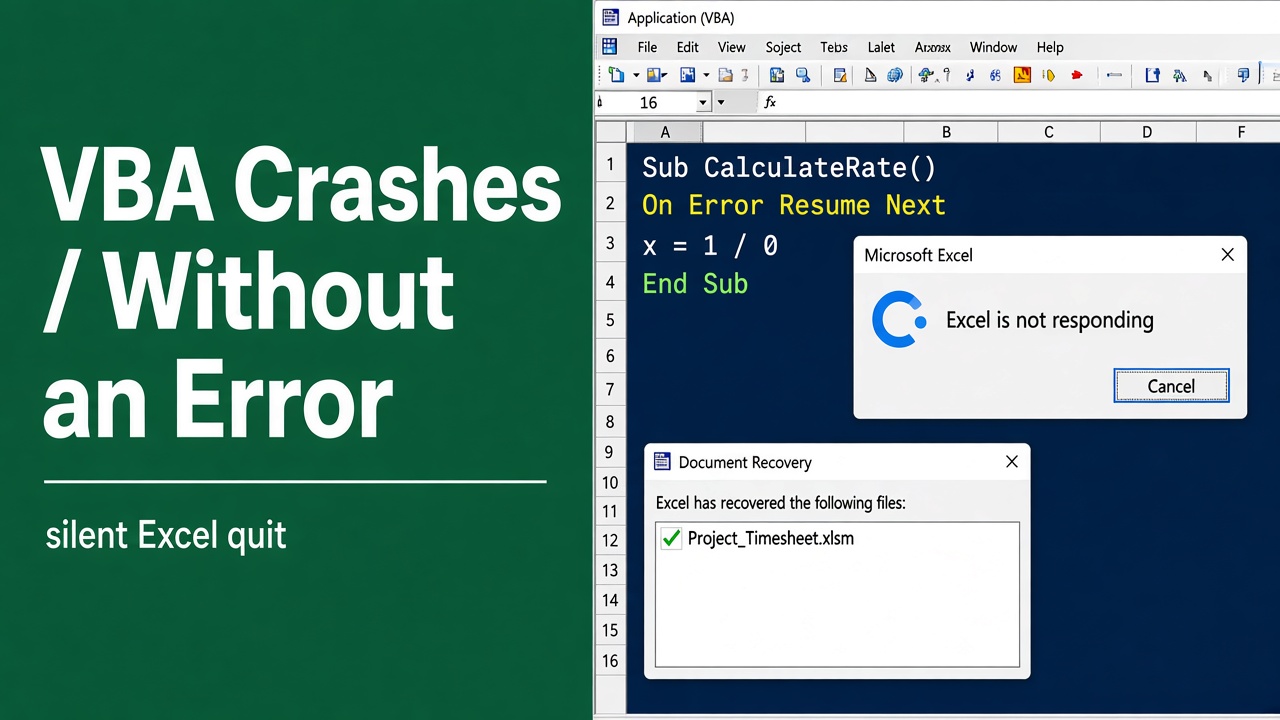Select column A header

tap(665, 132)
